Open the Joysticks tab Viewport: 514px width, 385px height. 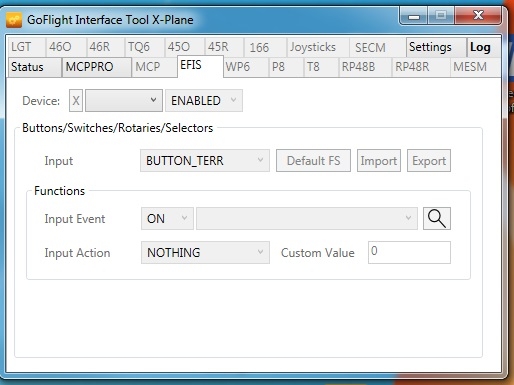tap(318, 47)
